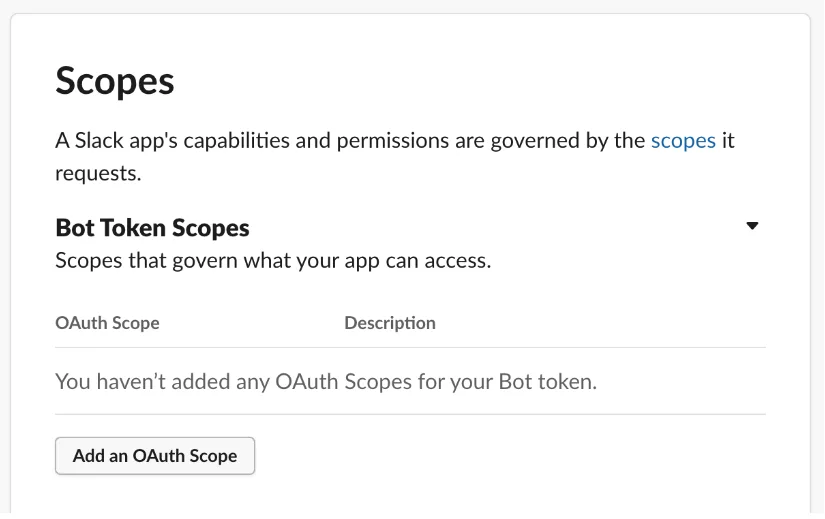Click the Description column header
Screen dimensions: 825x519
[x=390, y=323]
